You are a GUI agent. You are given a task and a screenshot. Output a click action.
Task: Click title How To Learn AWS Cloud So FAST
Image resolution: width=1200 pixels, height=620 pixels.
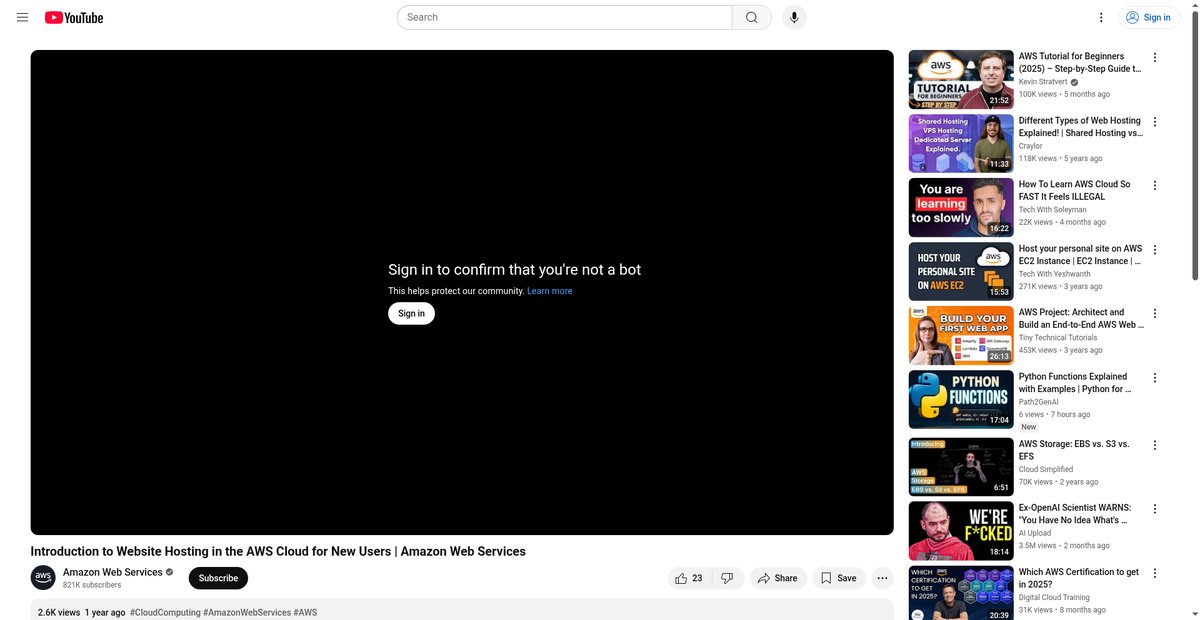tap(1075, 191)
